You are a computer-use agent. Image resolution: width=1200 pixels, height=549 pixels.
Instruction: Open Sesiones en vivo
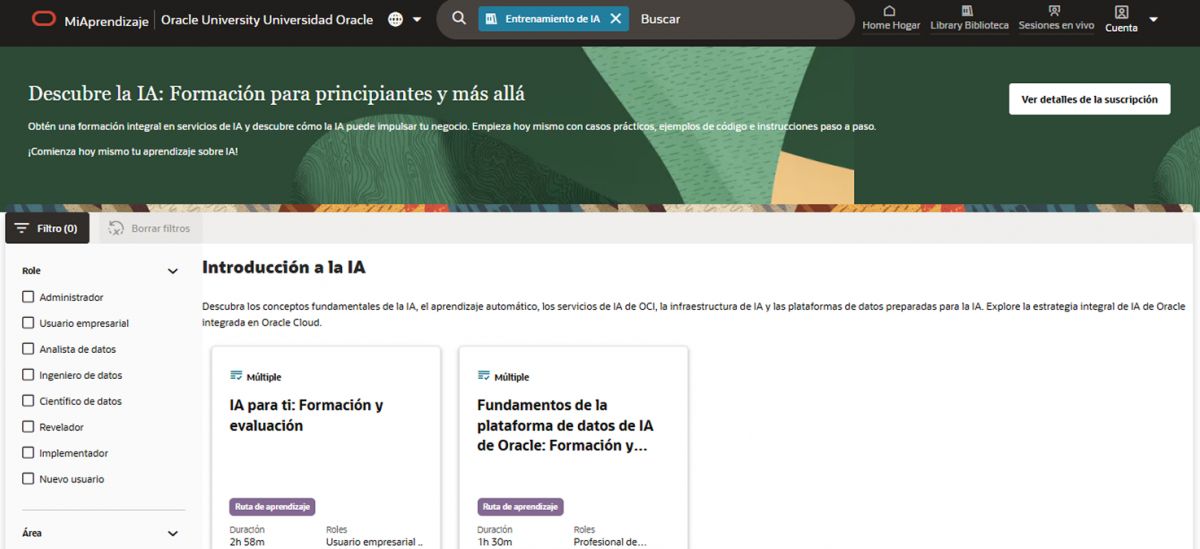(x=1056, y=18)
